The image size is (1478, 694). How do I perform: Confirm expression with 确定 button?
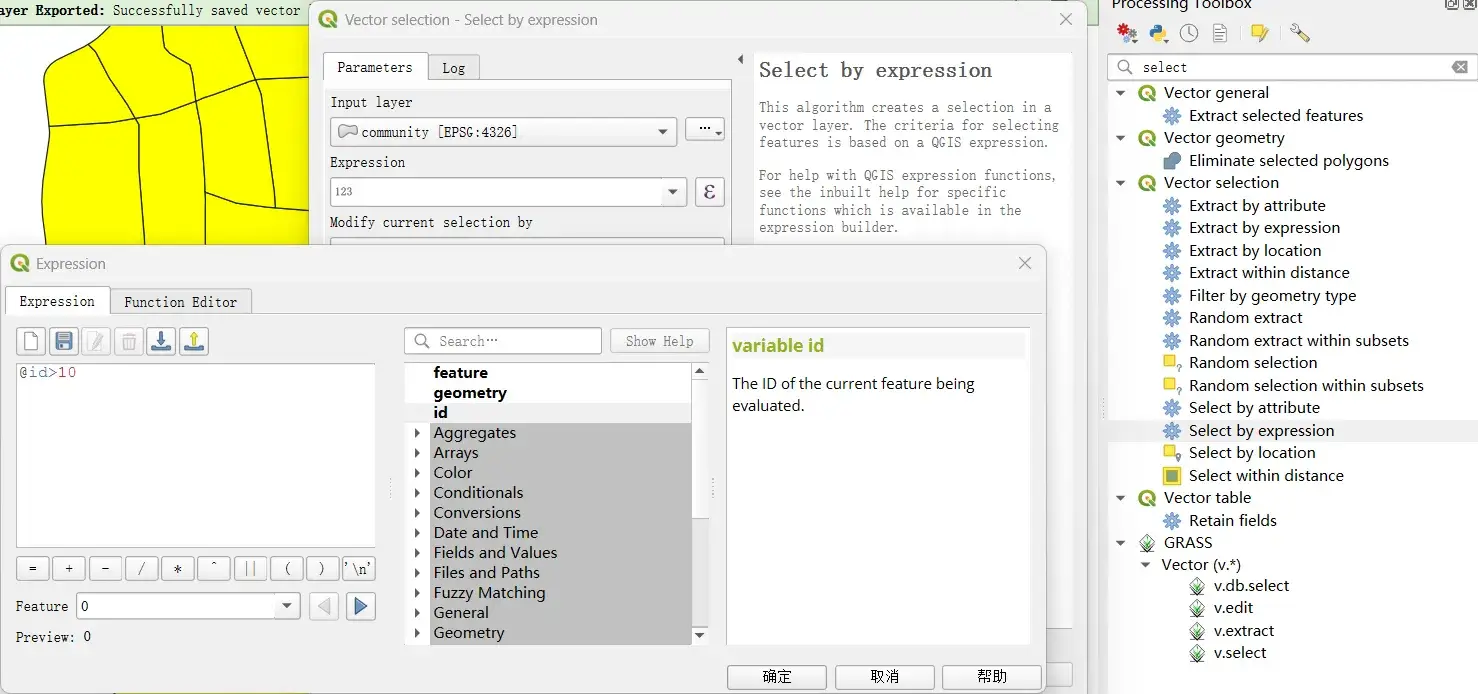pos(777,677)
